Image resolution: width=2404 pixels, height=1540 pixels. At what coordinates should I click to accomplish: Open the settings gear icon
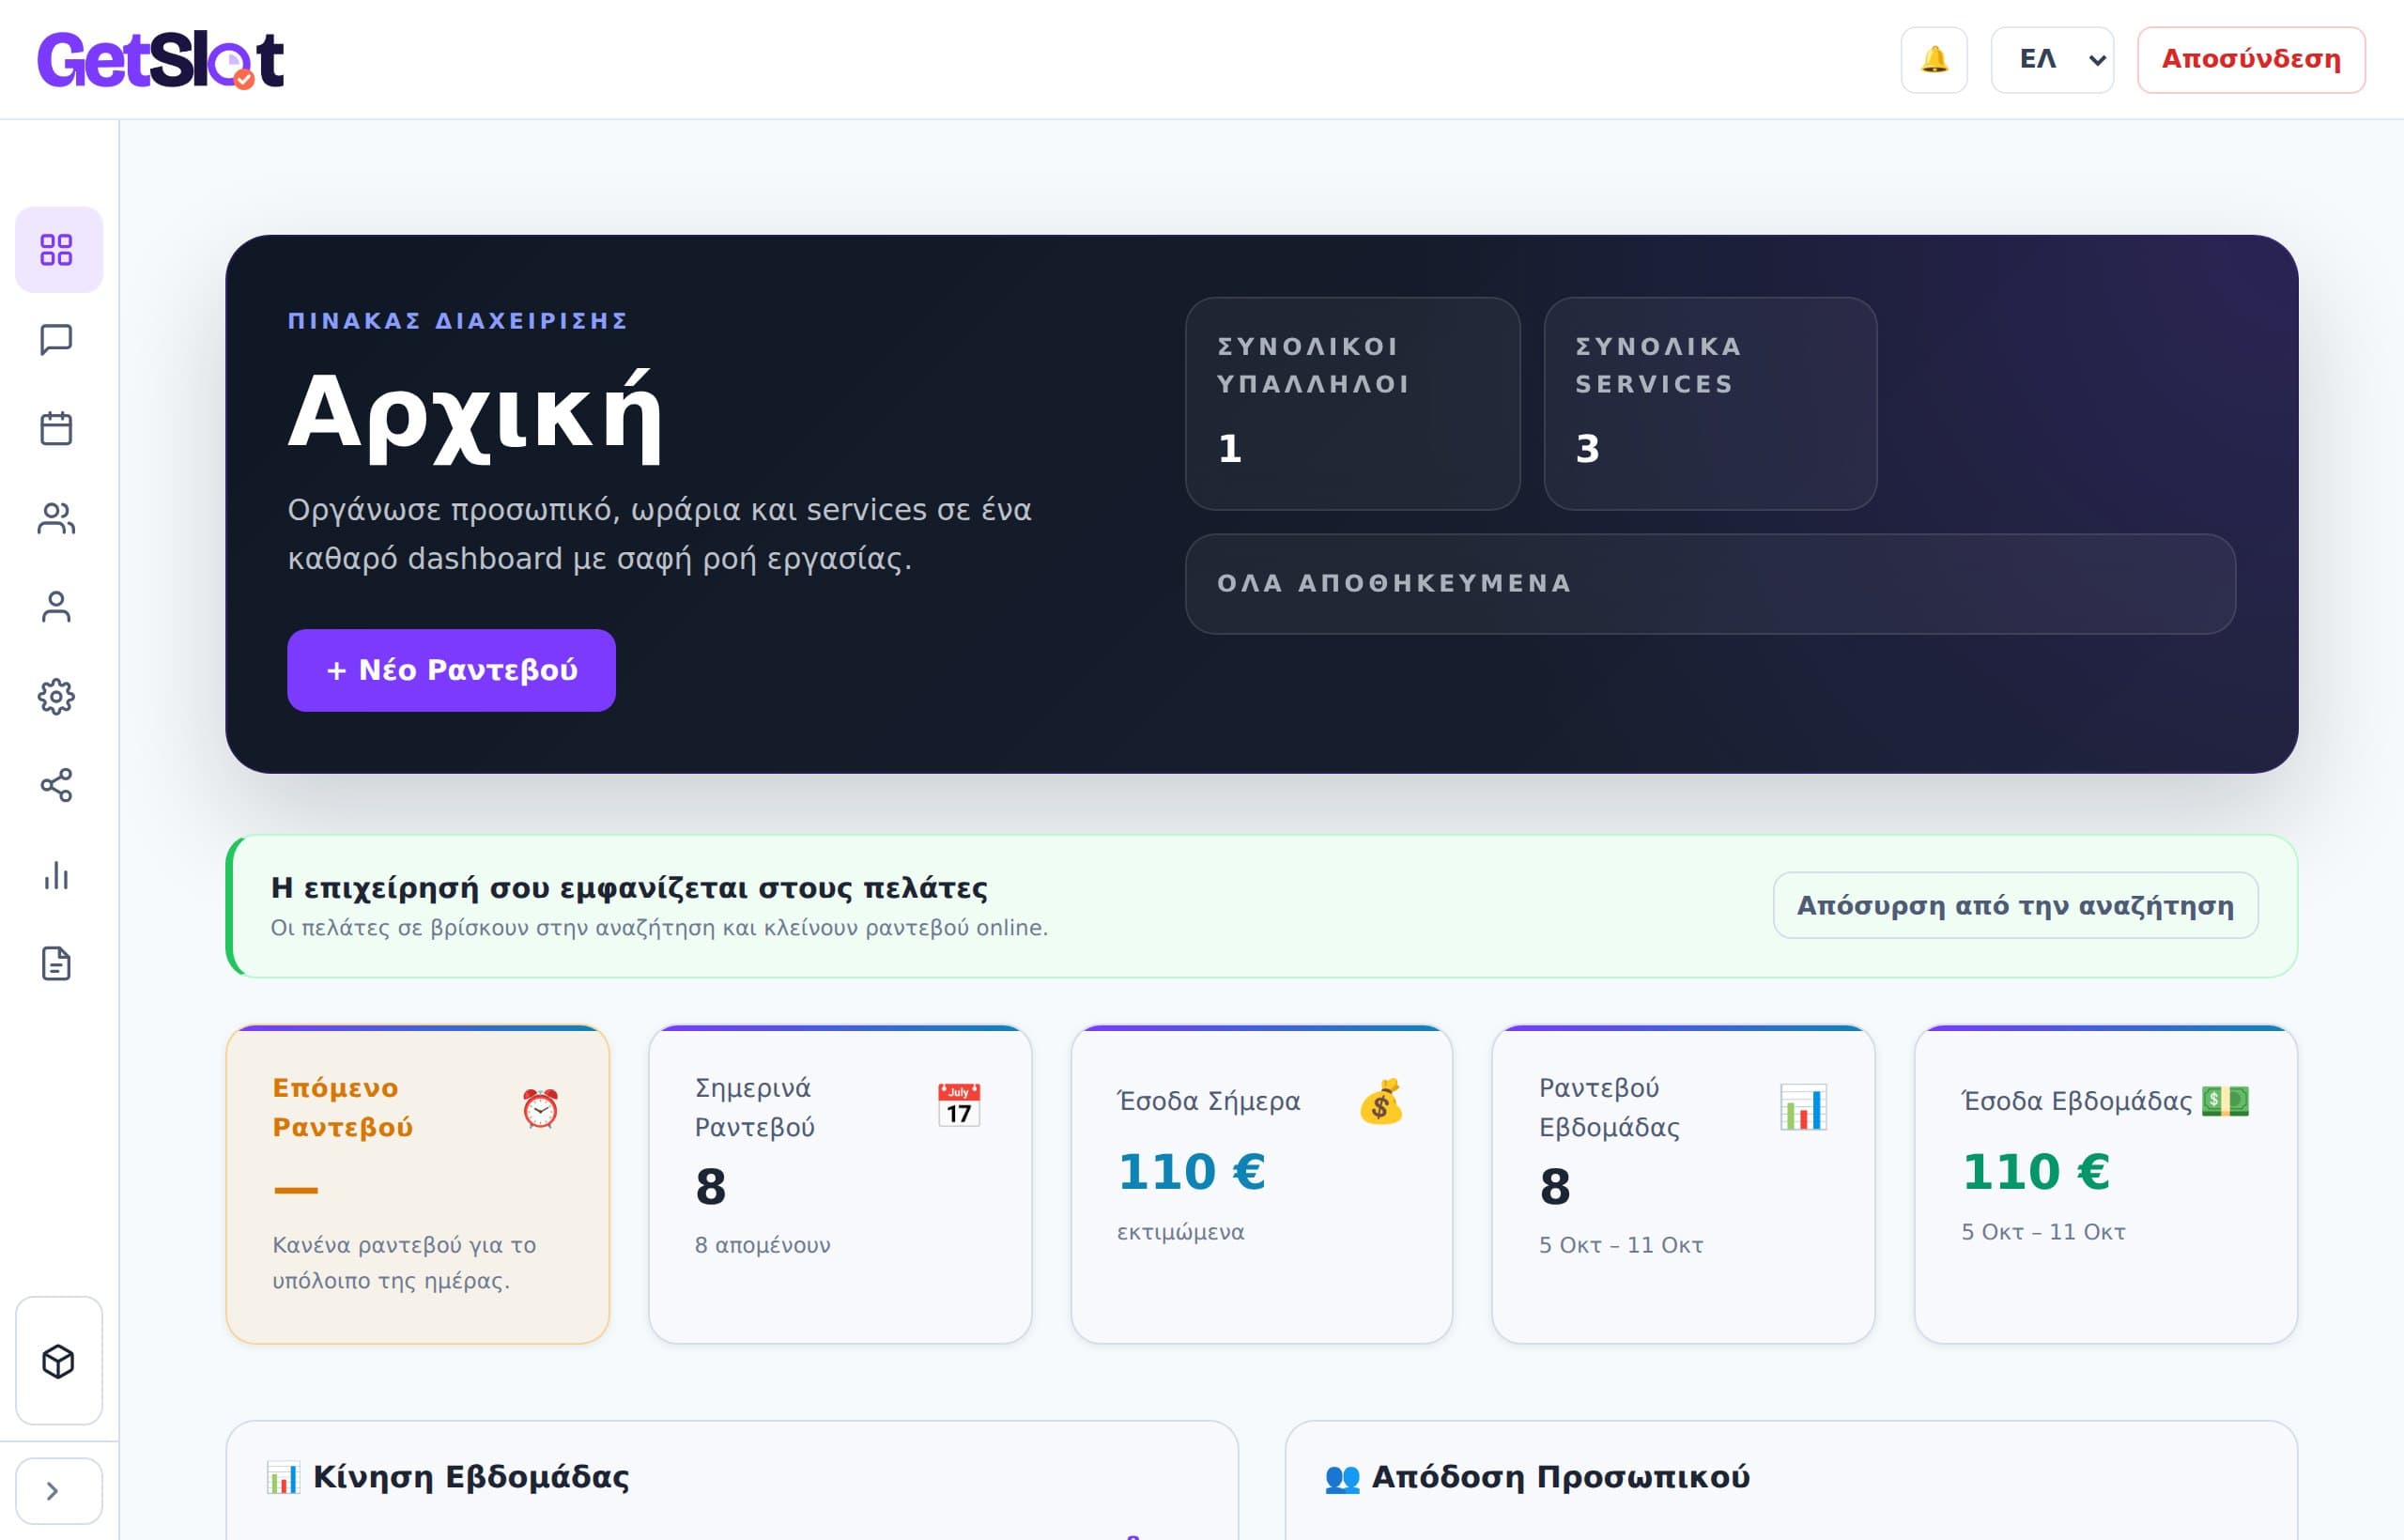[57, 696]
